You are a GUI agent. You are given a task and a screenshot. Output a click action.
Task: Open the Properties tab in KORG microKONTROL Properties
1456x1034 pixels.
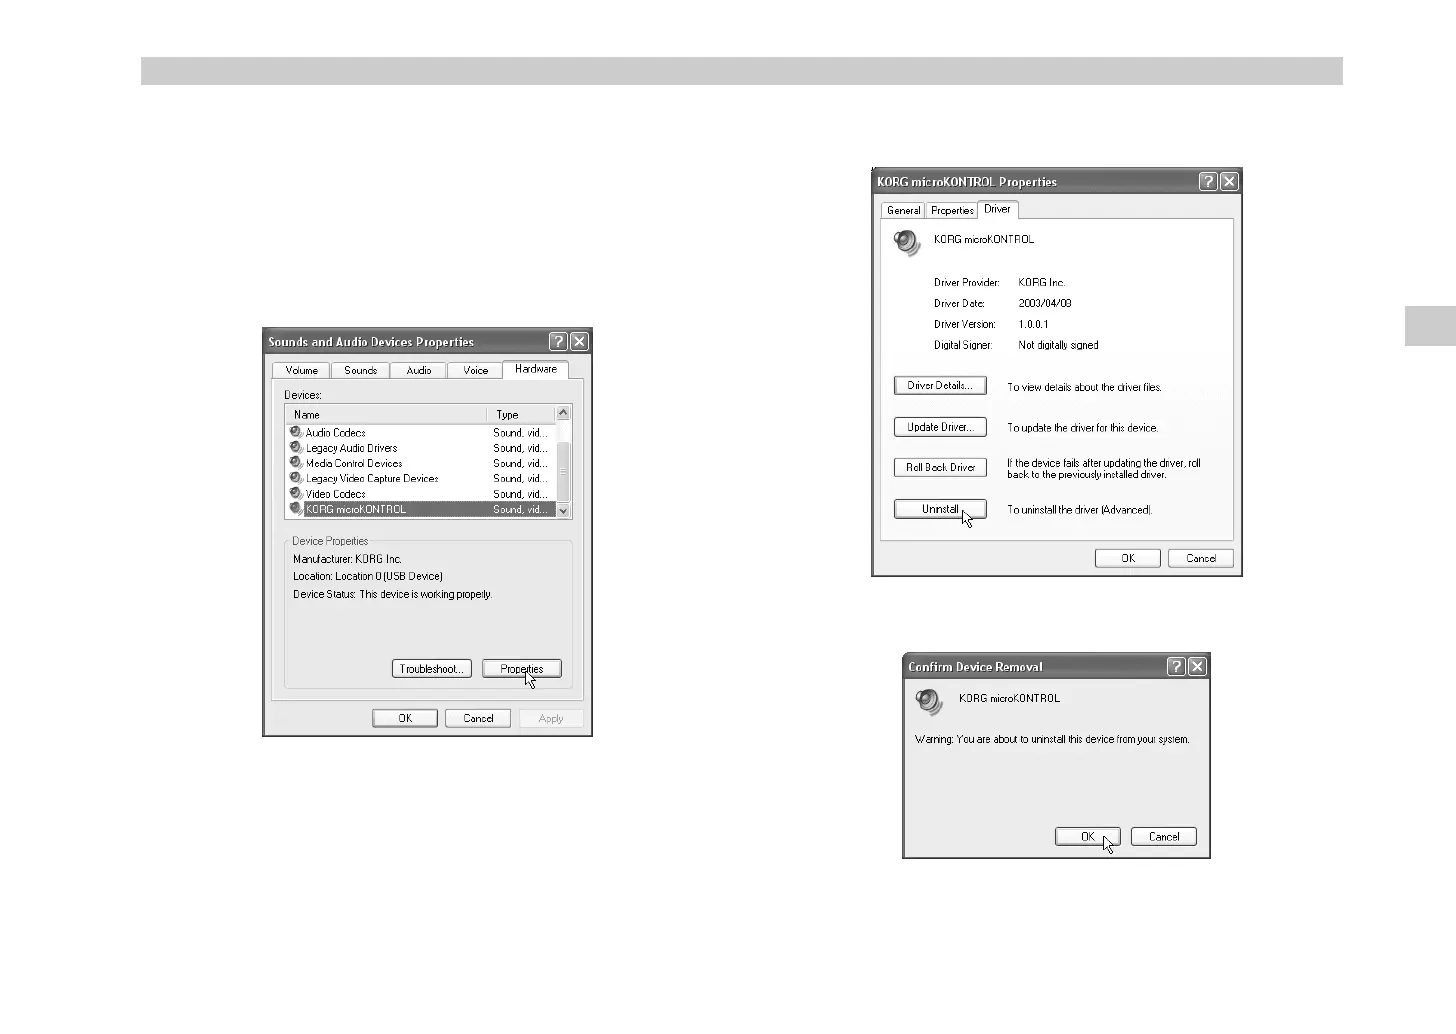point(952,210)
